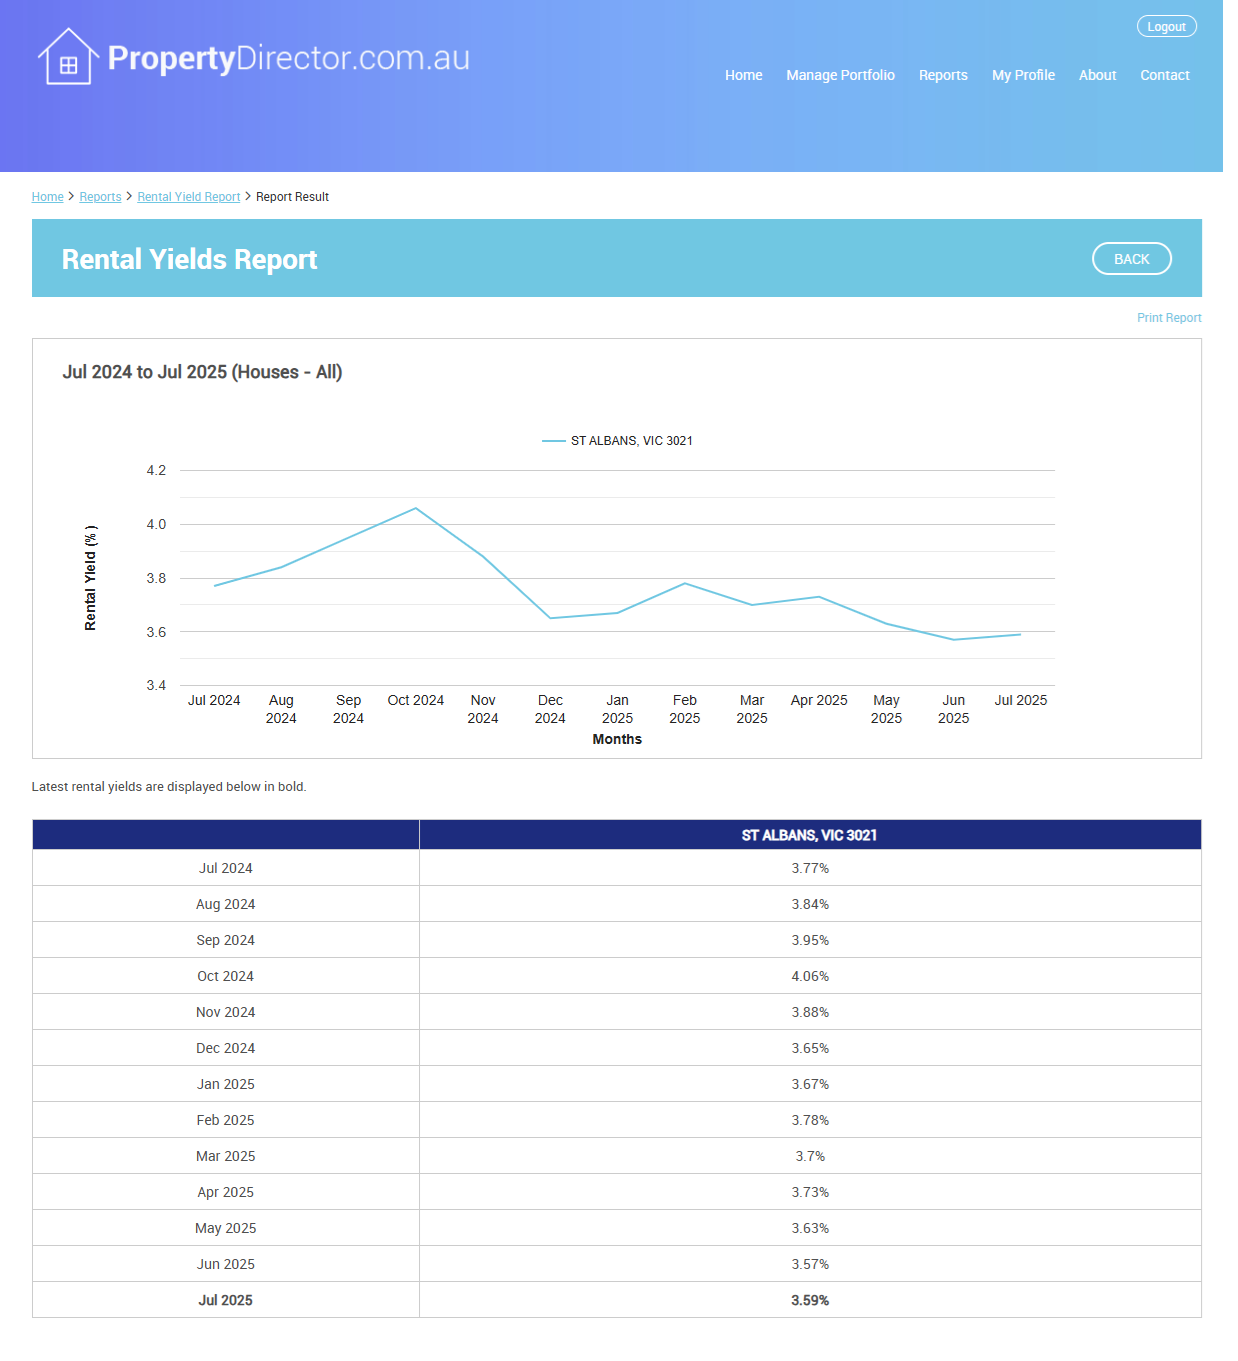Follow the Rental Yield Report breadcrumb
The width and height of the screenshot is (1238, 1361).
188,197
